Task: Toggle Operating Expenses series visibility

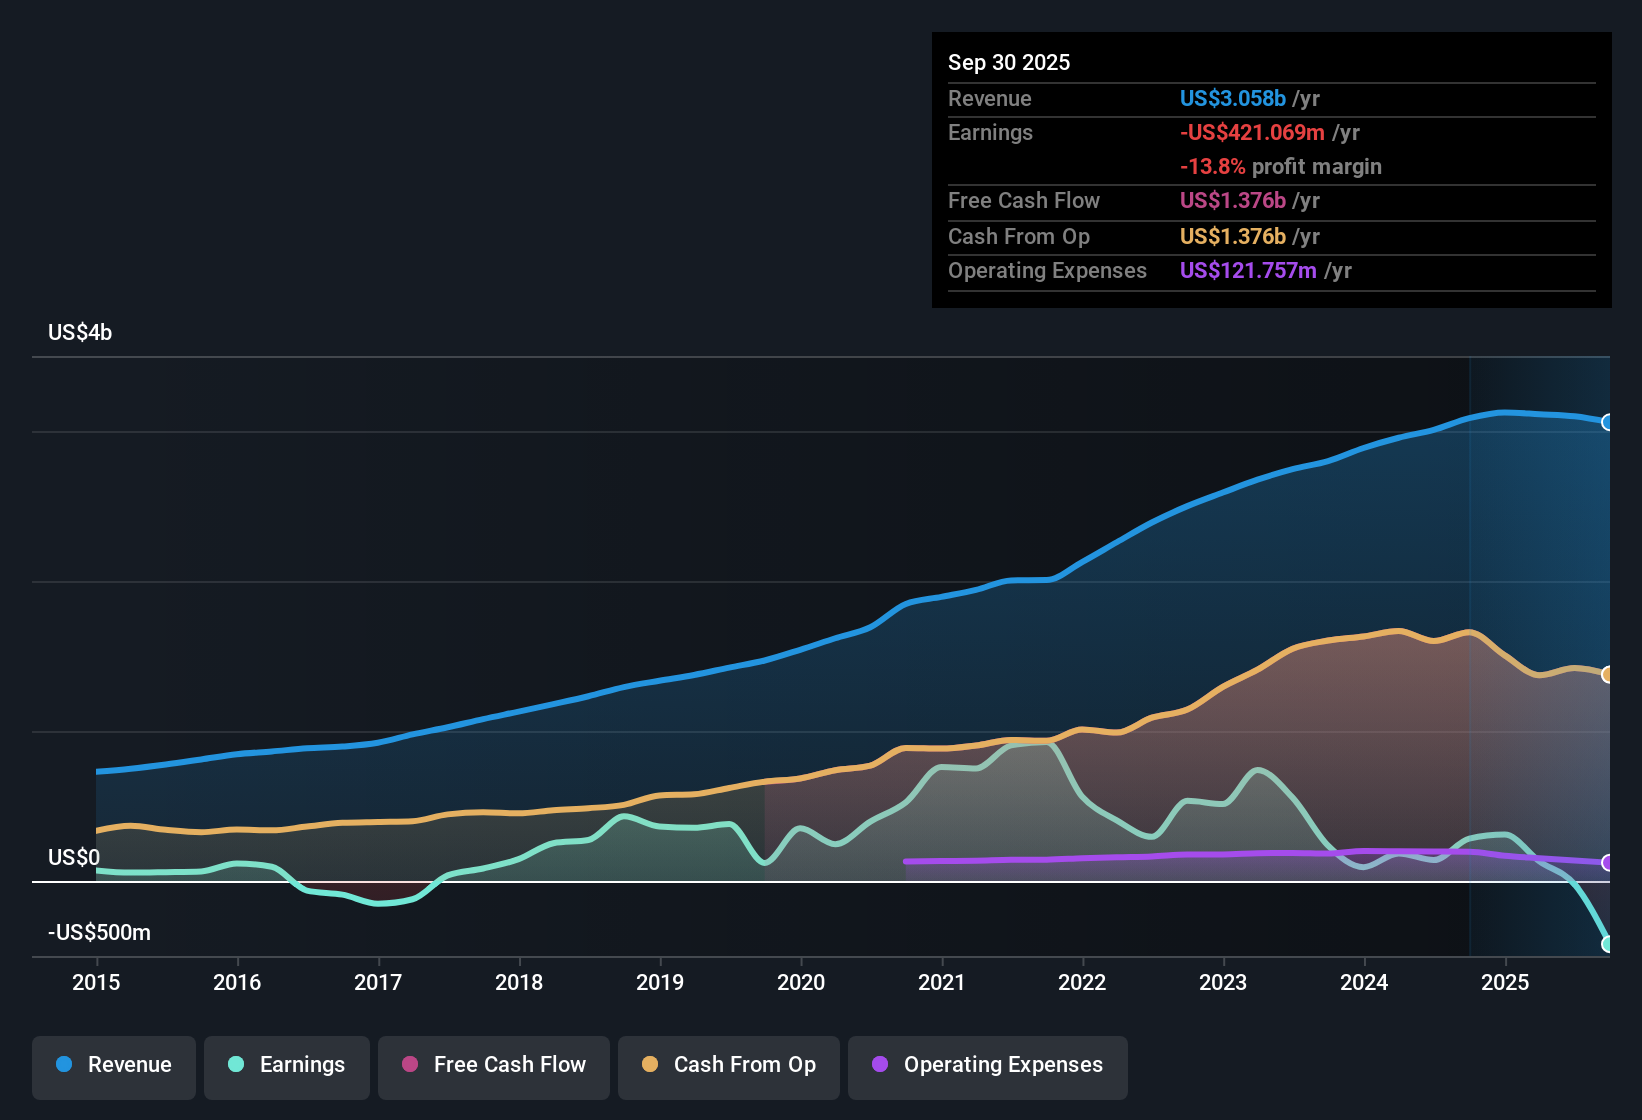Action: coord(987,1066)
